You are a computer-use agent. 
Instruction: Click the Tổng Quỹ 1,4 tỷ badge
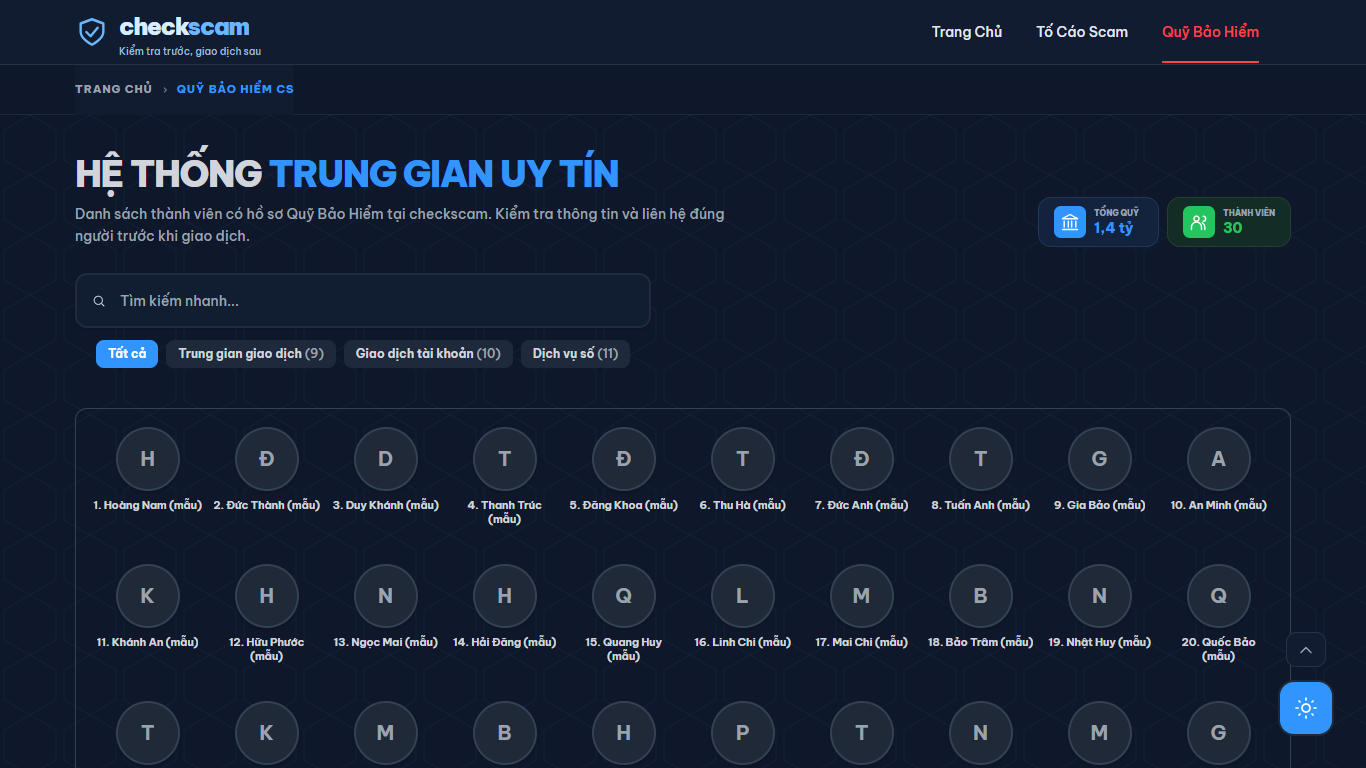pyautogui.click(x=1098, y=222)
